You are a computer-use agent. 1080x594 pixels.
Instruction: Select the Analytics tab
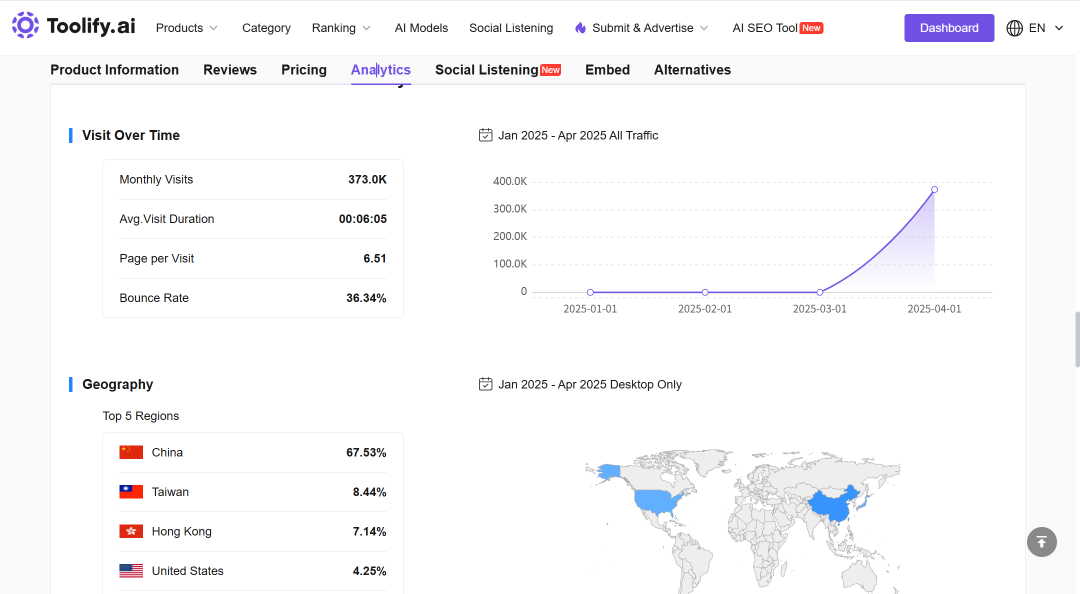click(x=381, y=70)
